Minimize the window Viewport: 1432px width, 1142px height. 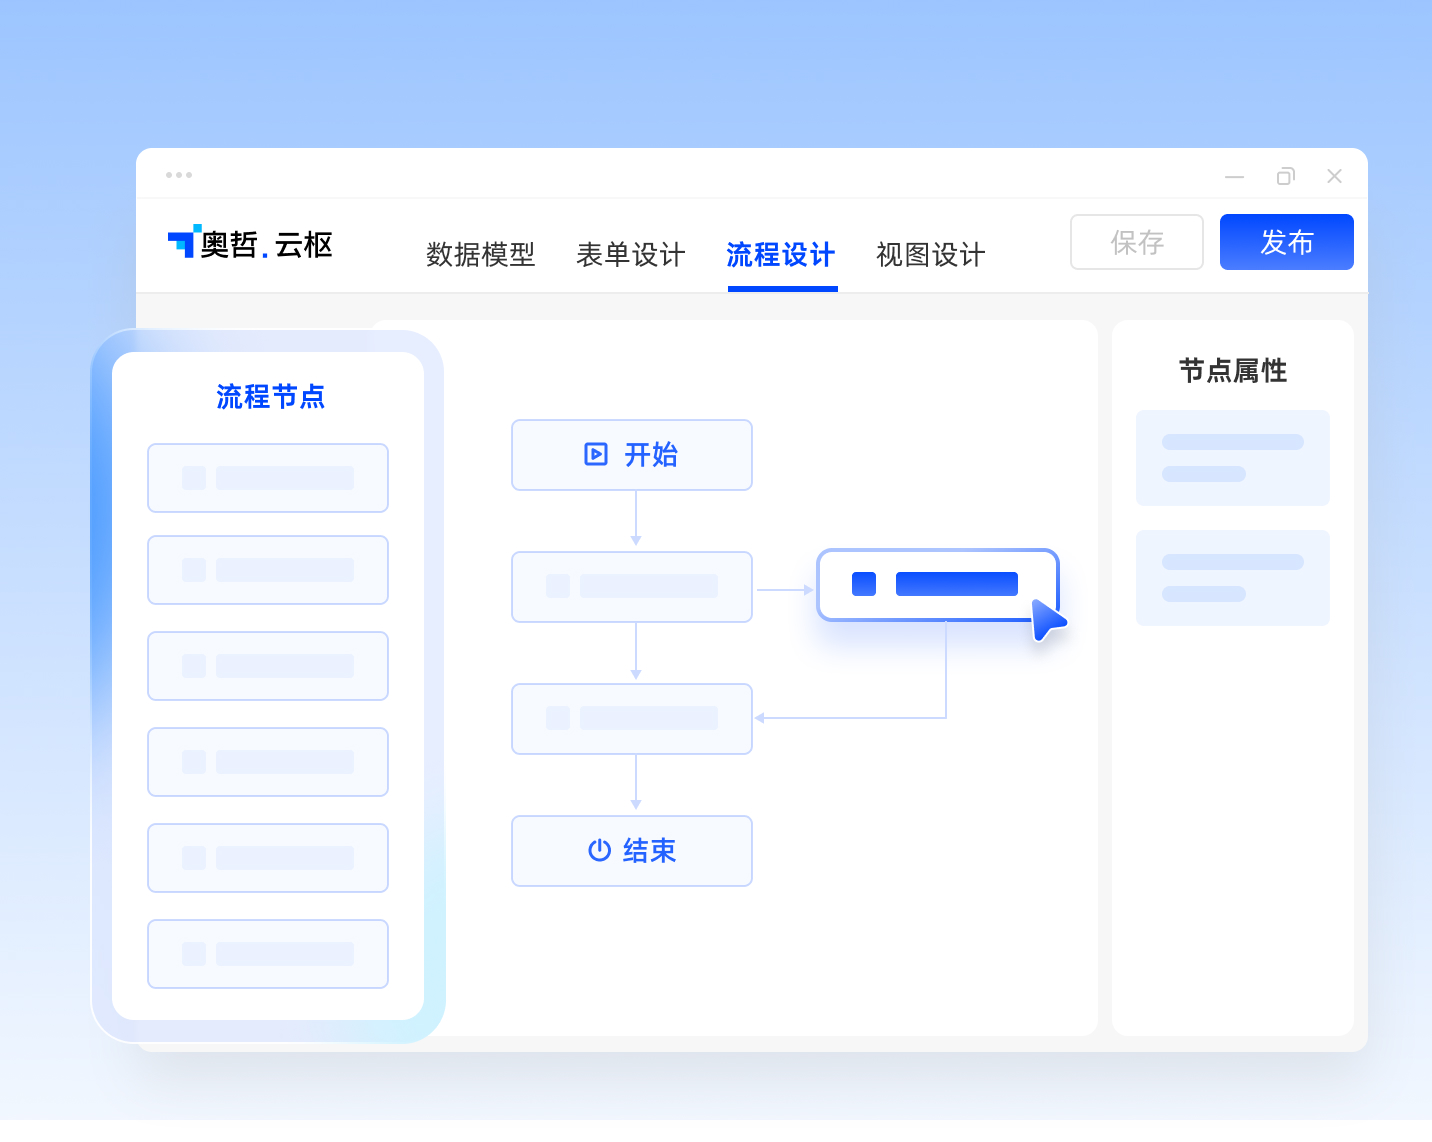point(1235,177)
